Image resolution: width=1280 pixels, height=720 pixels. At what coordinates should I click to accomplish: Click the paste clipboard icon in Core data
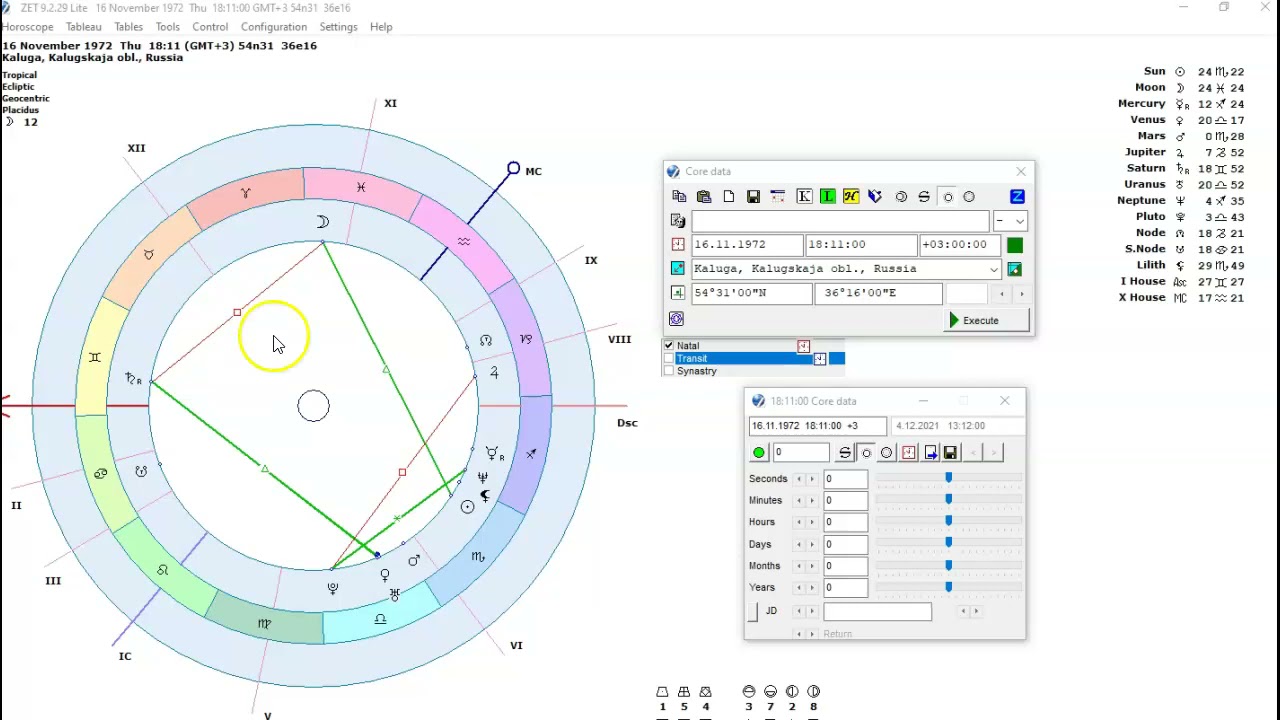(704, 197)
